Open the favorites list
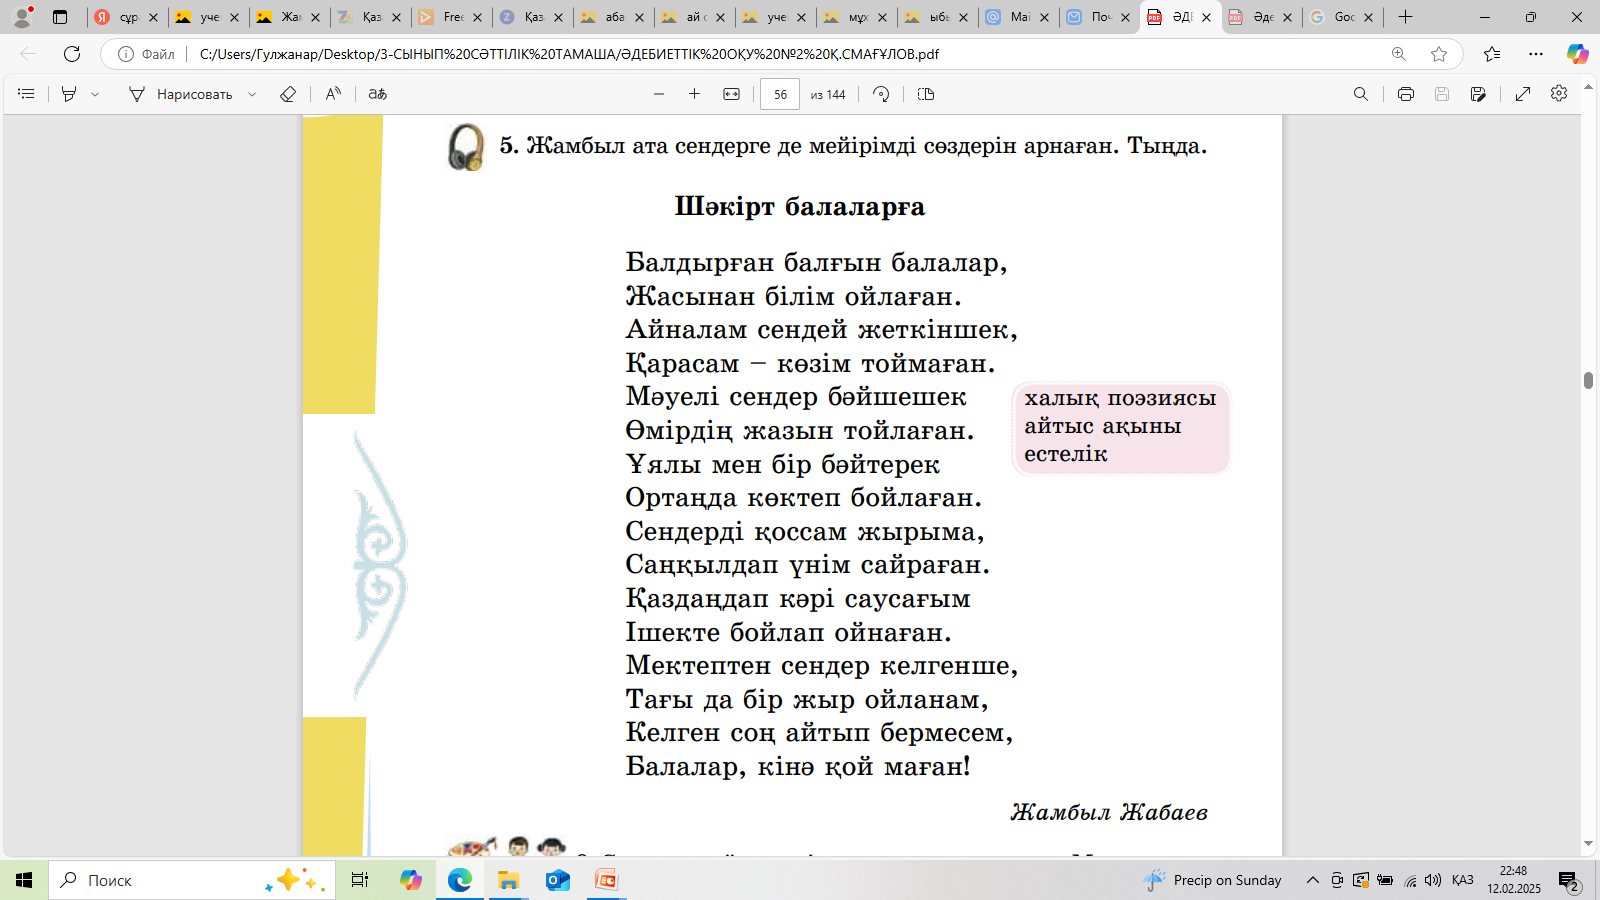The image size is (1600, 900). 1492,54
